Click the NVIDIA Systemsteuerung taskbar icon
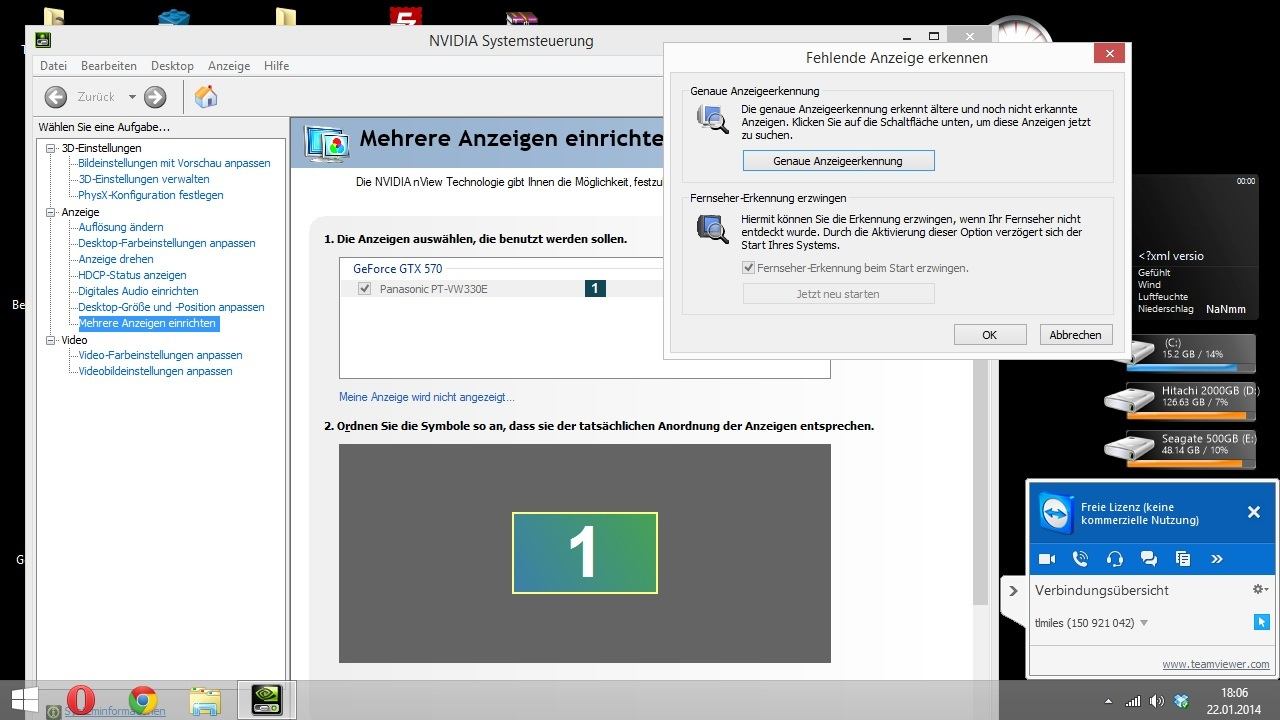The height and width of the screenshot is (720, 1280). [266, 699]
